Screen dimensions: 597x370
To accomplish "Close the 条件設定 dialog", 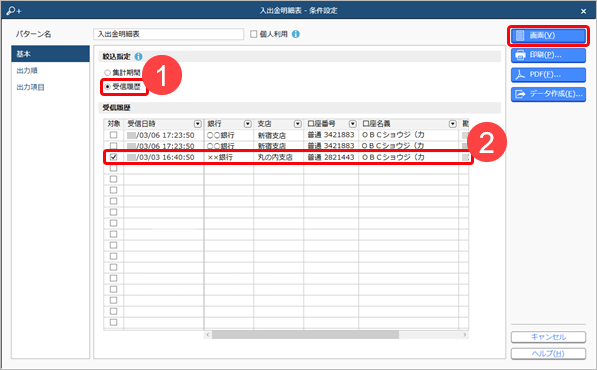I will point(583,11).
